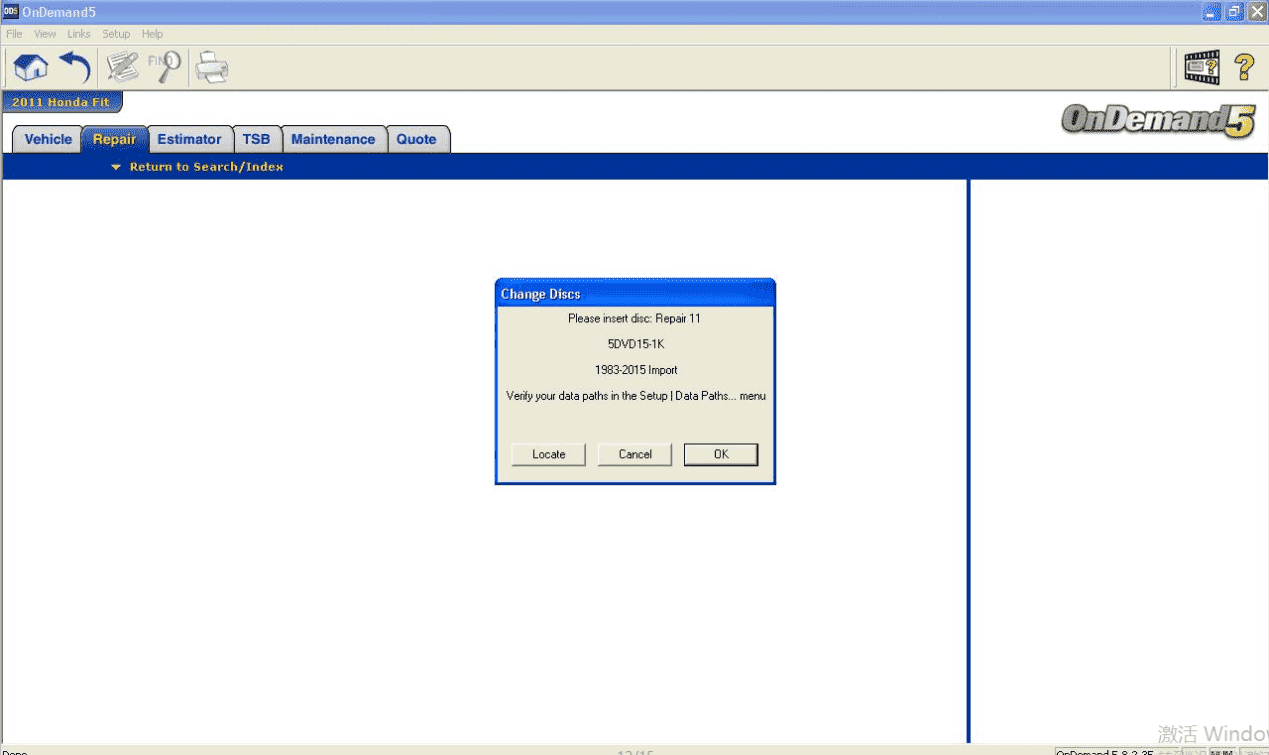
Task: Restore down the OnDemand5 window
Action: click(x=1234, y=11)
